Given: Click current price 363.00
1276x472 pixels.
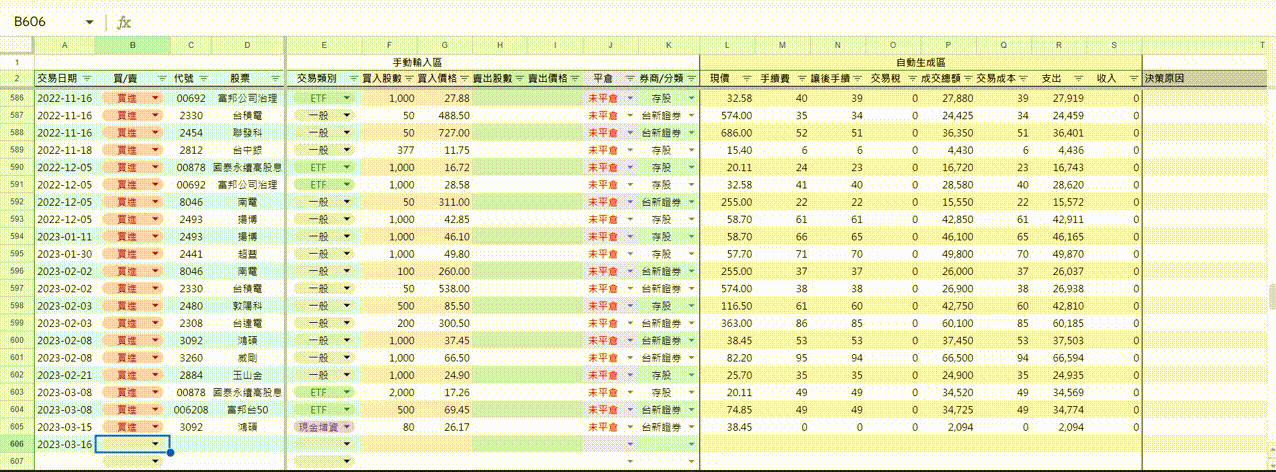Looking at the screenshot, I should tap(734, 323).
